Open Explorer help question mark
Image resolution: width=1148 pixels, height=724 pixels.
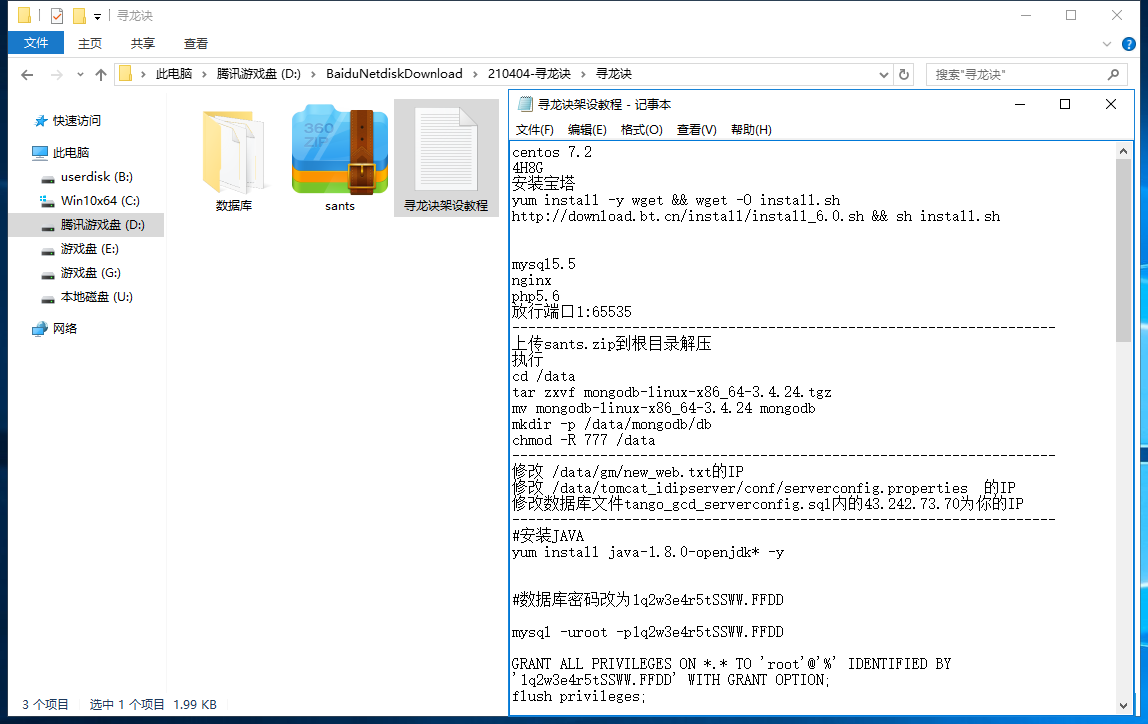tap(1129, 44)
